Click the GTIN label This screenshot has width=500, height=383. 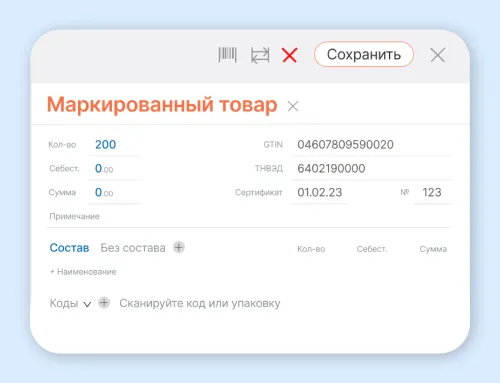(x=273, y=145)
